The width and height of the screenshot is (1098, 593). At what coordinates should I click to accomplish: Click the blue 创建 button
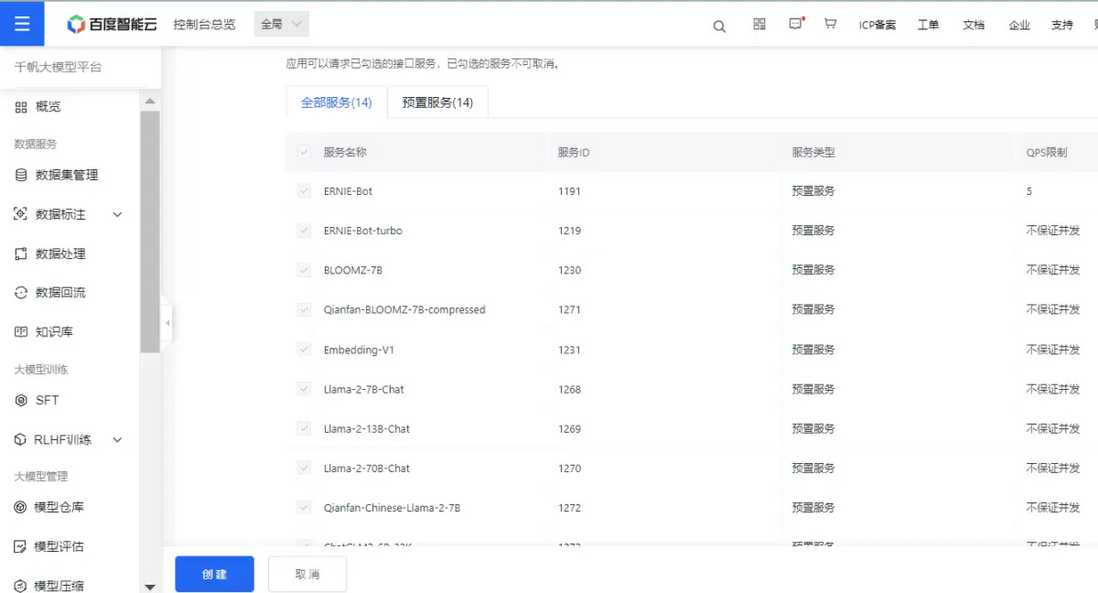[x=214, y=574]
